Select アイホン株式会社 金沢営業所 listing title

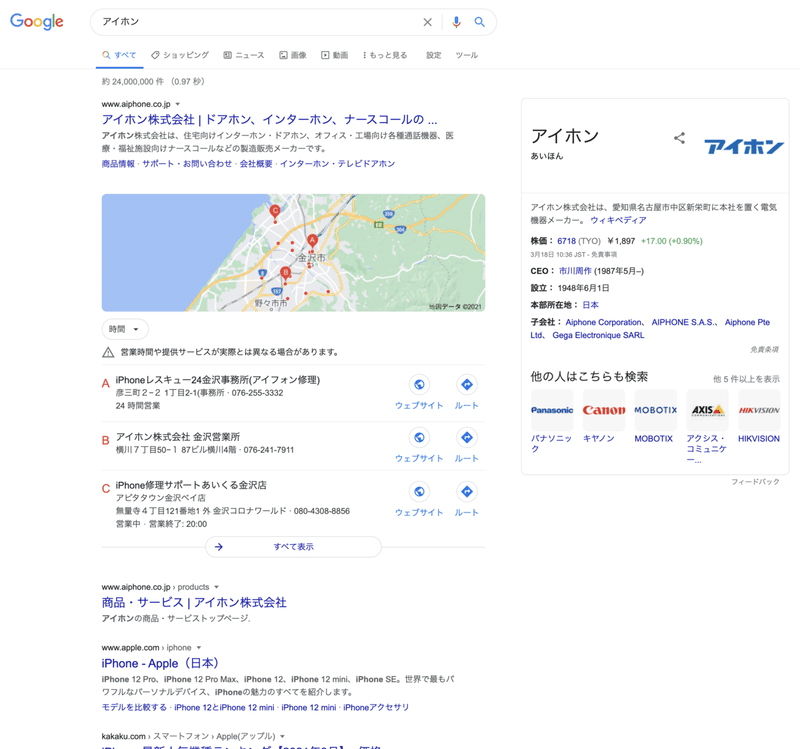178,437
